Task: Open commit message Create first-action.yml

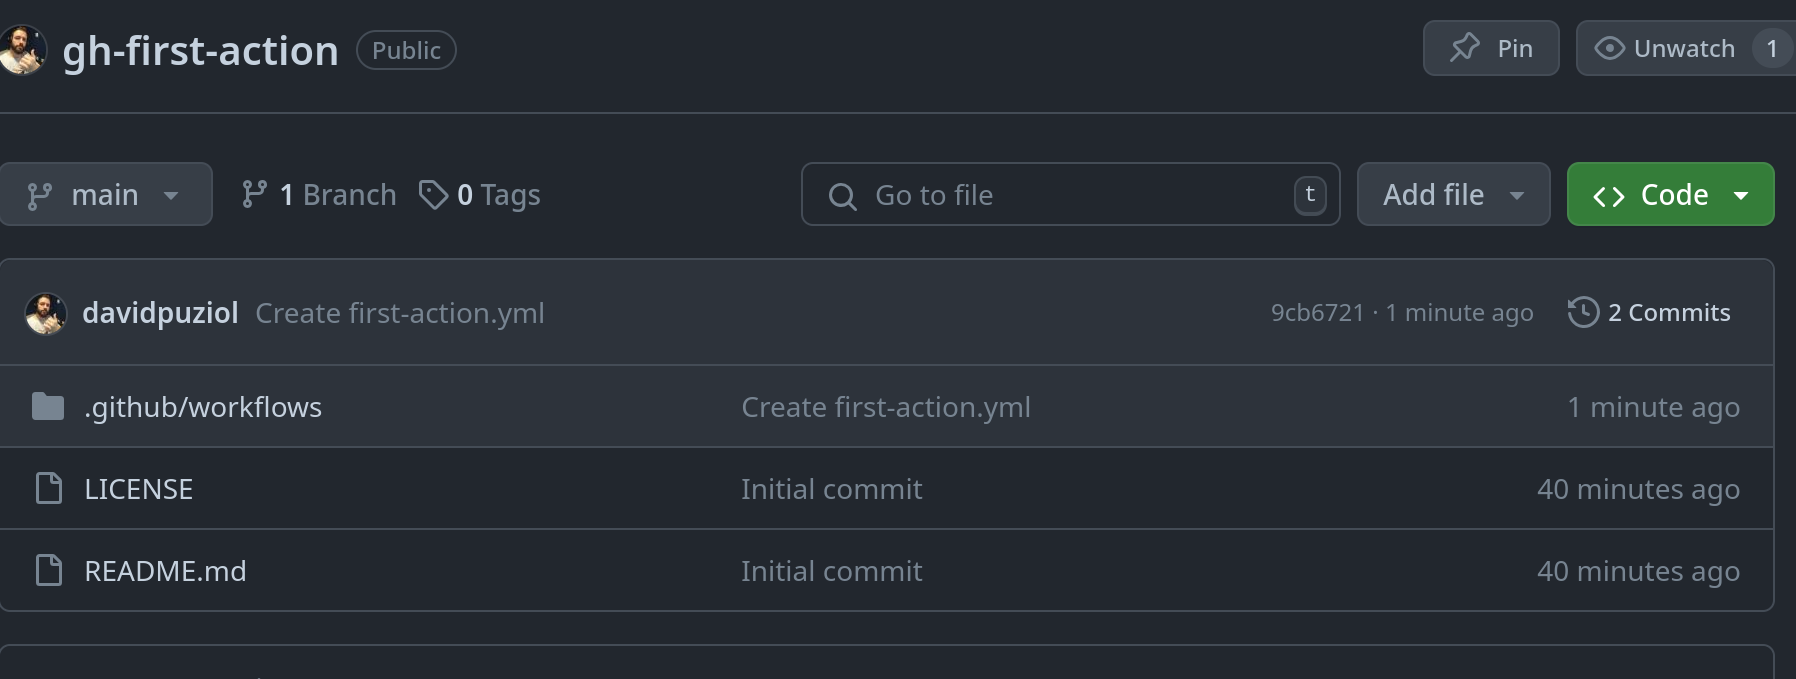Action: click(x=399, y=312)
